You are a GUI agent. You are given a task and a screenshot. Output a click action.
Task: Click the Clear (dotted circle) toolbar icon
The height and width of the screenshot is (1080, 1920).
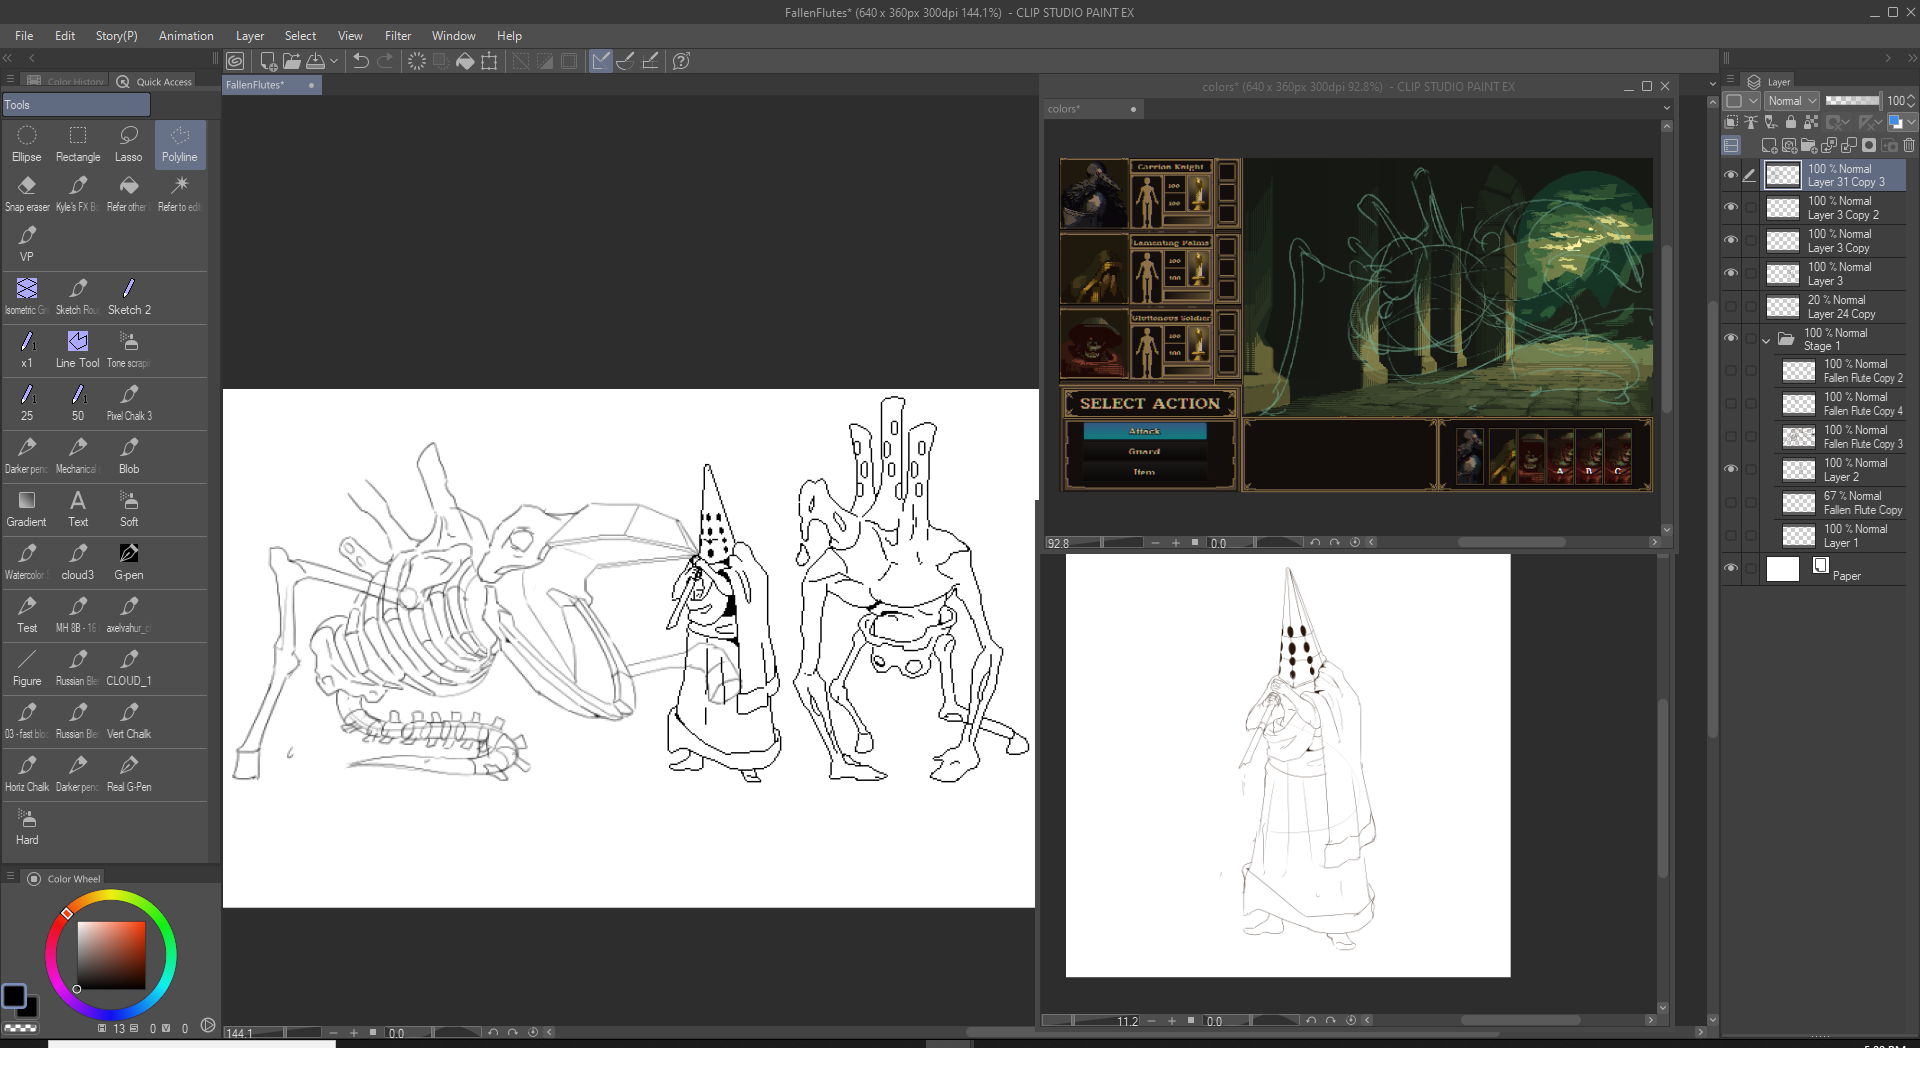[x=417, y=61]
